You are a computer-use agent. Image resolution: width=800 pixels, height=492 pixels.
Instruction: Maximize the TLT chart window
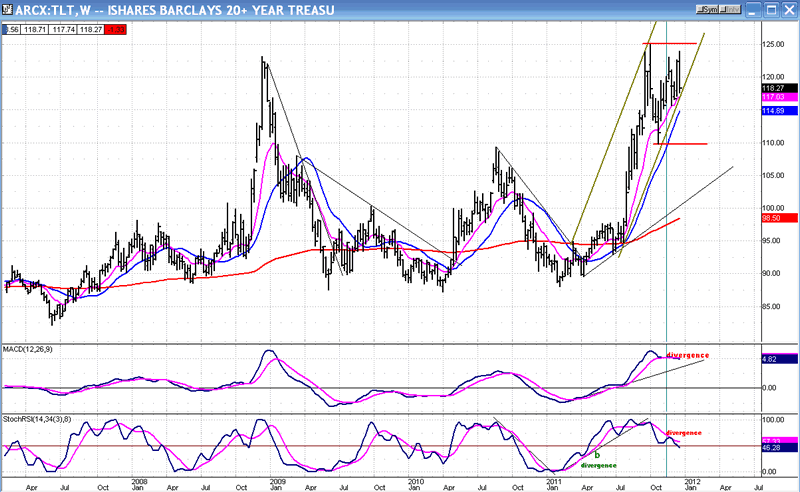[770, 9]
